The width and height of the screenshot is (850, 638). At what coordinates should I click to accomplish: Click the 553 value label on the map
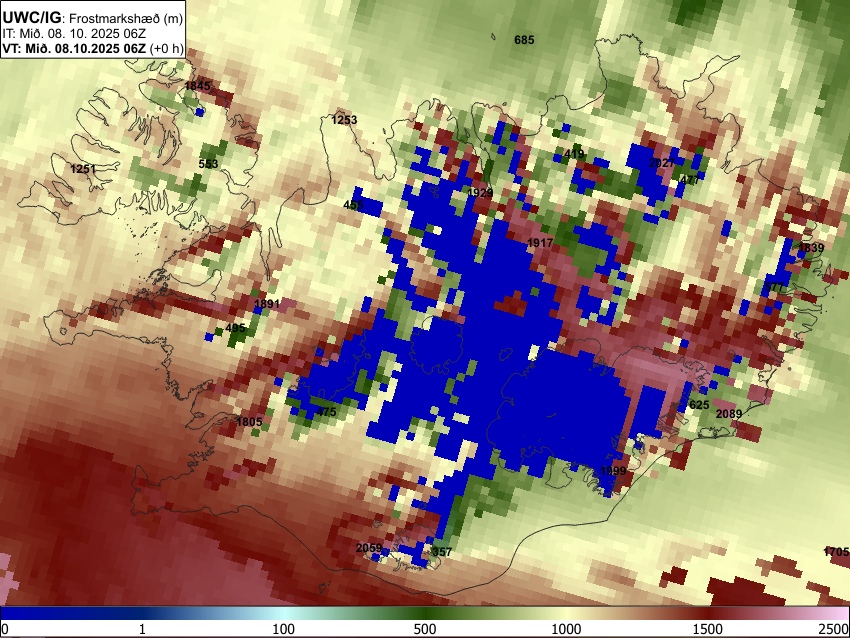[209, 164]
